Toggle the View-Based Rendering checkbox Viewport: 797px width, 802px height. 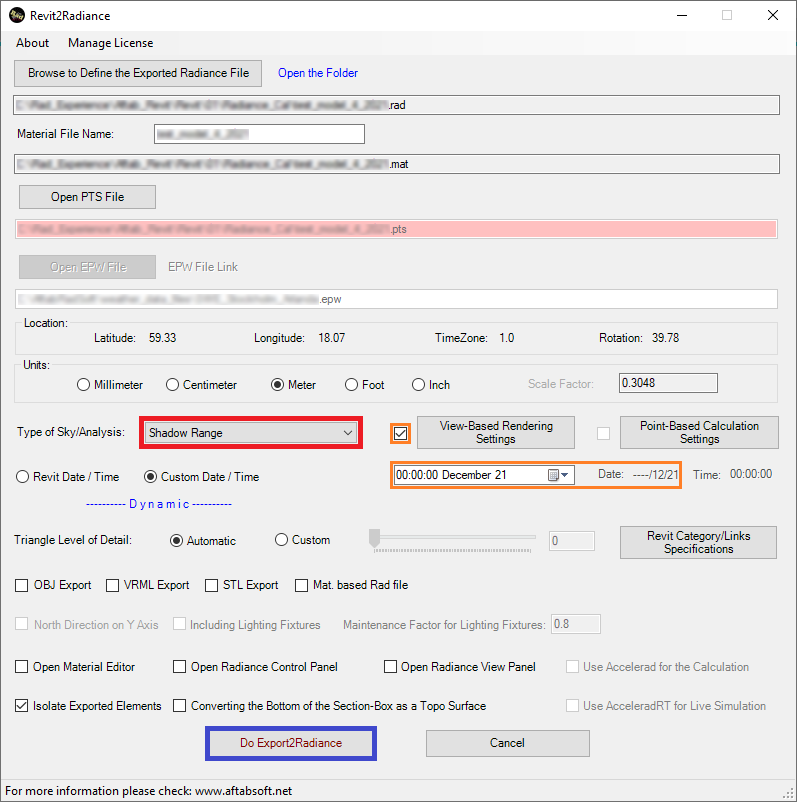pyautogui.click(x=401, y=433)
